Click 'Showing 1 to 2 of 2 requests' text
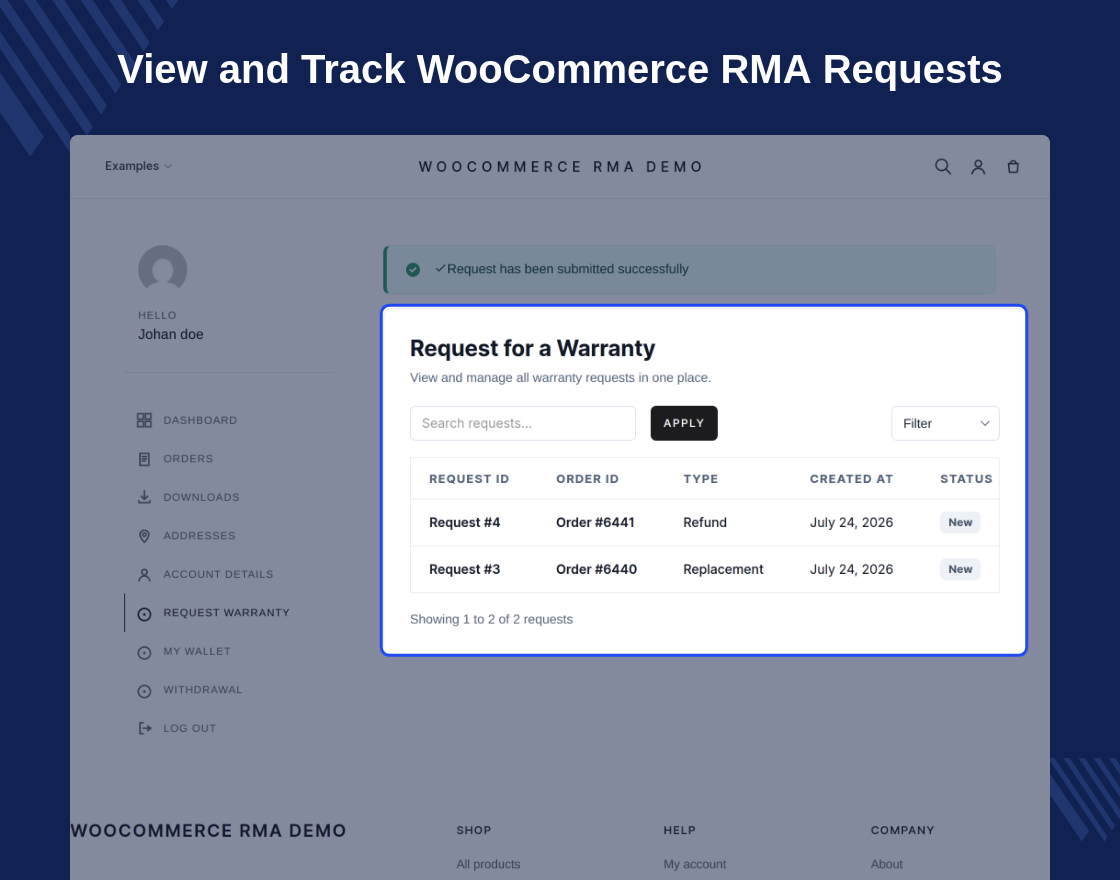The image size is (1120, 880). 491,619
